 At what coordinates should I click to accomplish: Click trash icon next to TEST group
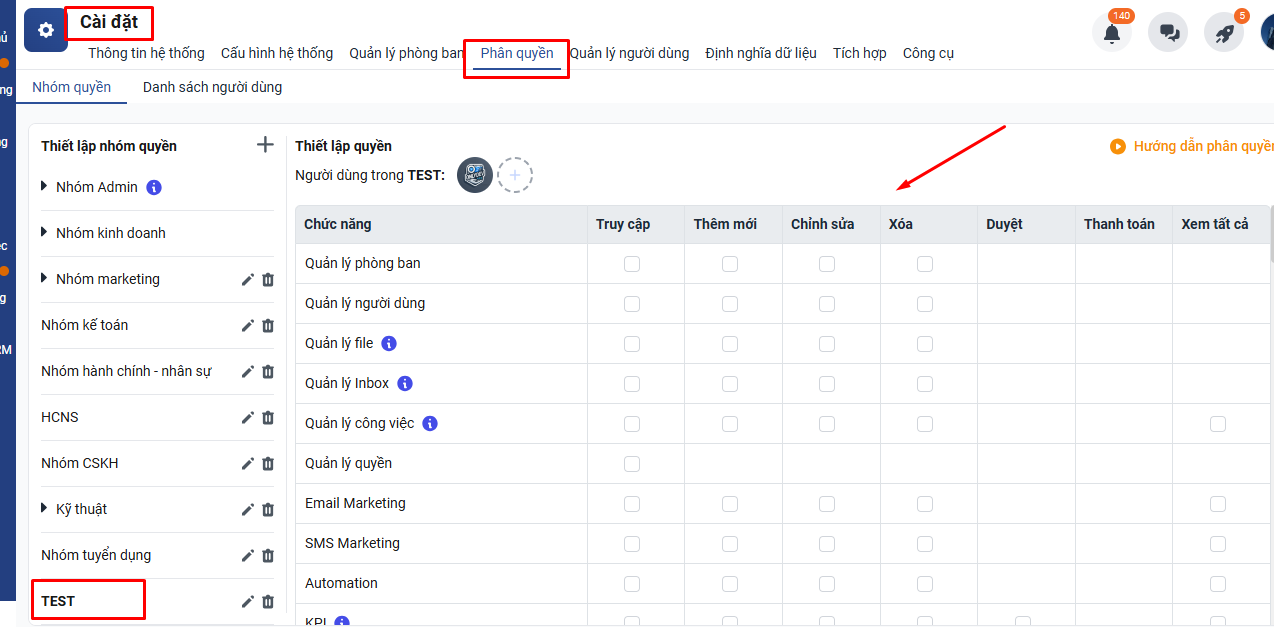pos(268,602)
